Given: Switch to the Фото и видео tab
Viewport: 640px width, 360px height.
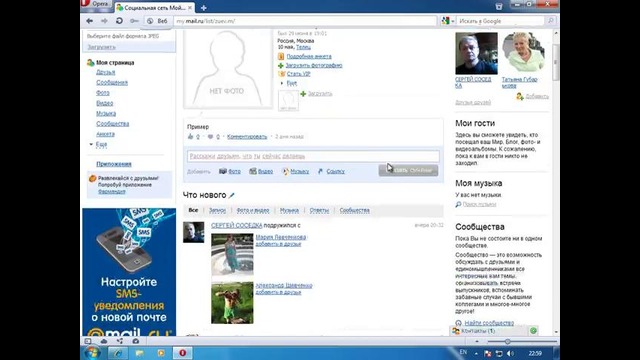Looking at the screenshot, I should (253, 210).
